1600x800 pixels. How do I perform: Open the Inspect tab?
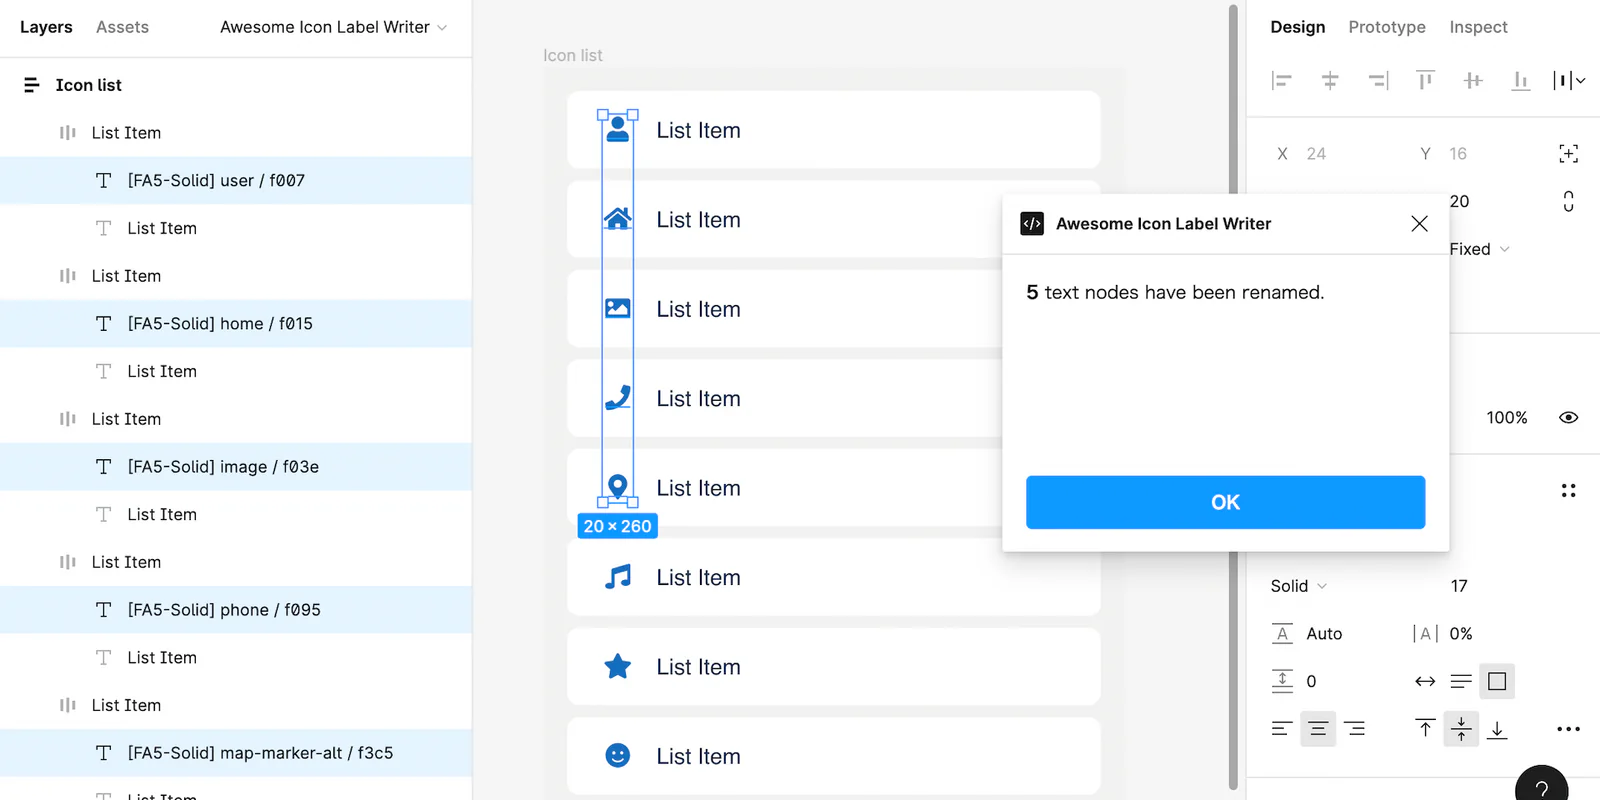(1478, 27)
